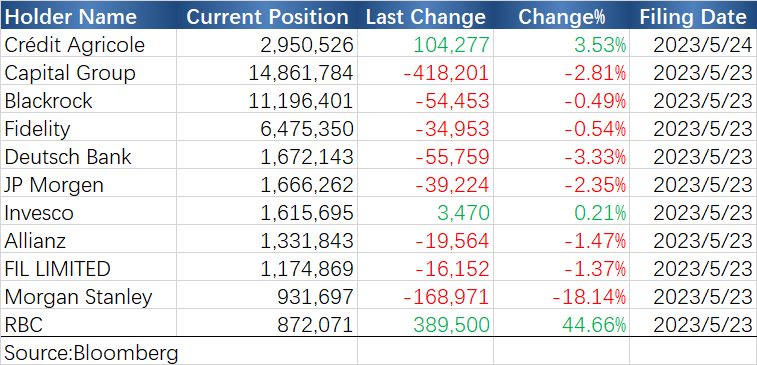Click the FIL LIMITED cell
757x365 pixels.
click(x=88, y=268)
